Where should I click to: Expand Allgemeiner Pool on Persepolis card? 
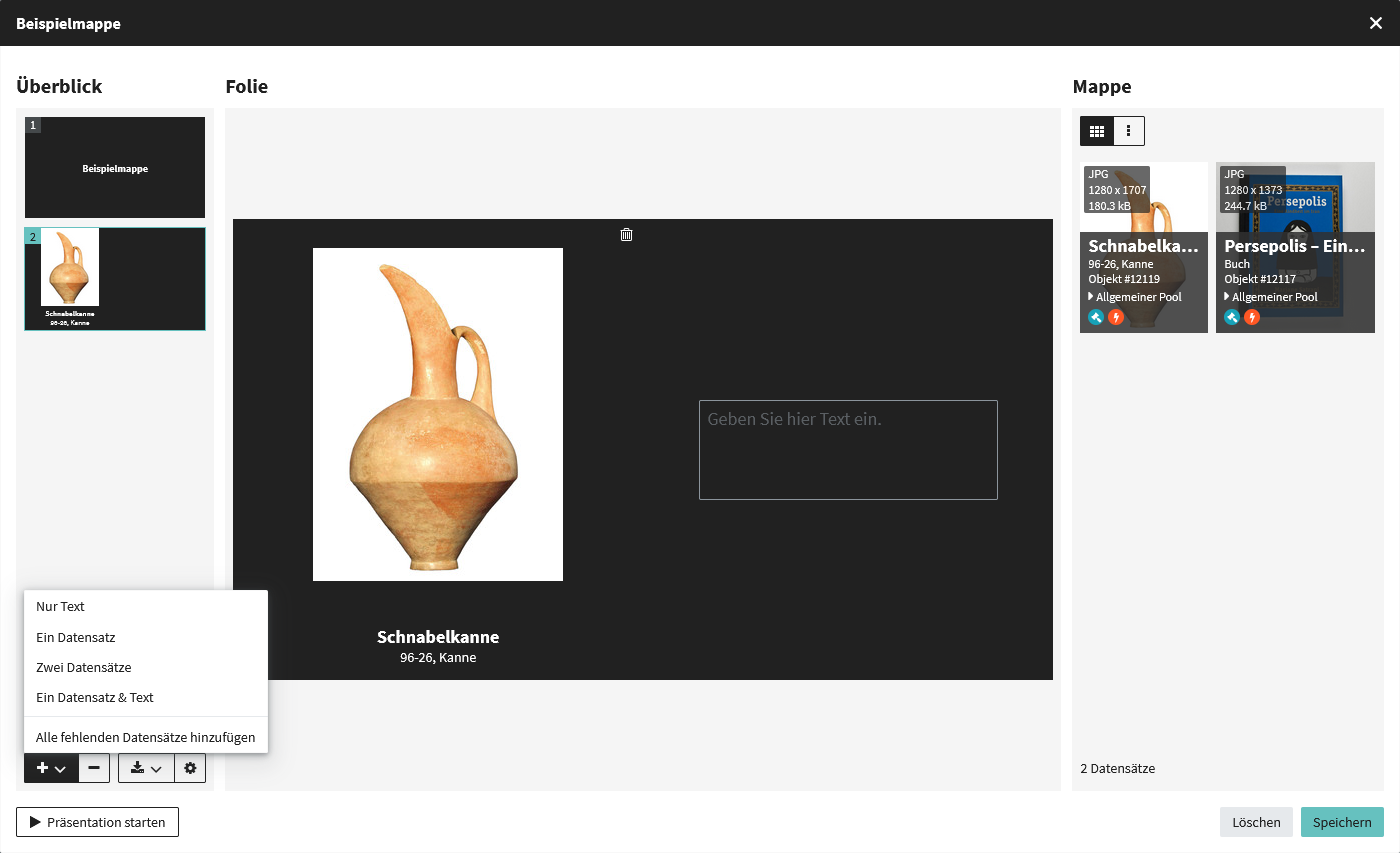(1271, 297)
